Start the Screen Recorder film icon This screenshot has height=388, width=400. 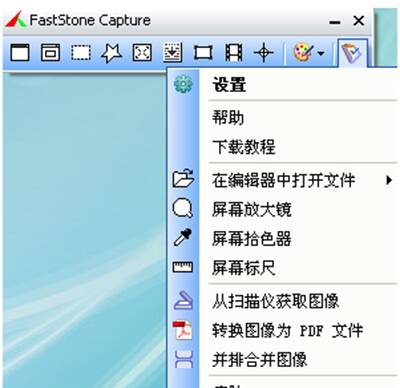pyautogui.click(x=234, y=52)
